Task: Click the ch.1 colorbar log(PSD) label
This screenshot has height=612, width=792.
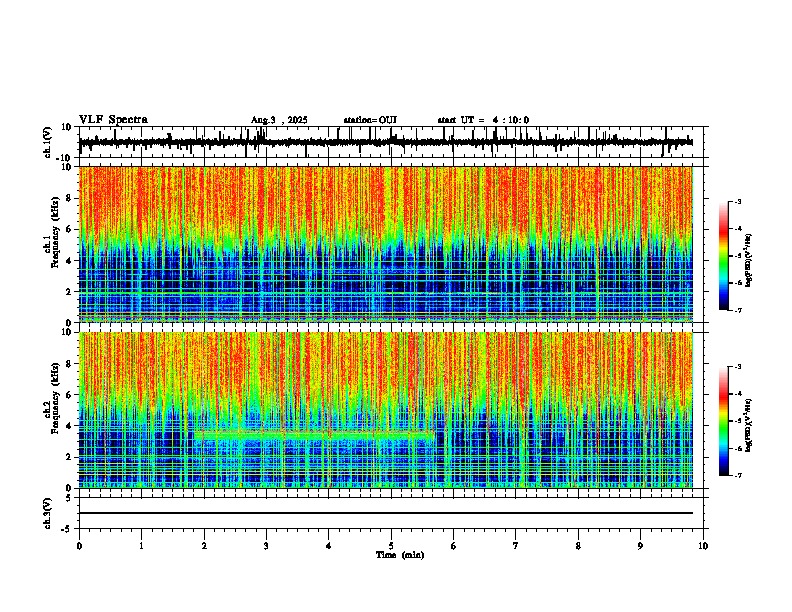Action: (748, 261)
